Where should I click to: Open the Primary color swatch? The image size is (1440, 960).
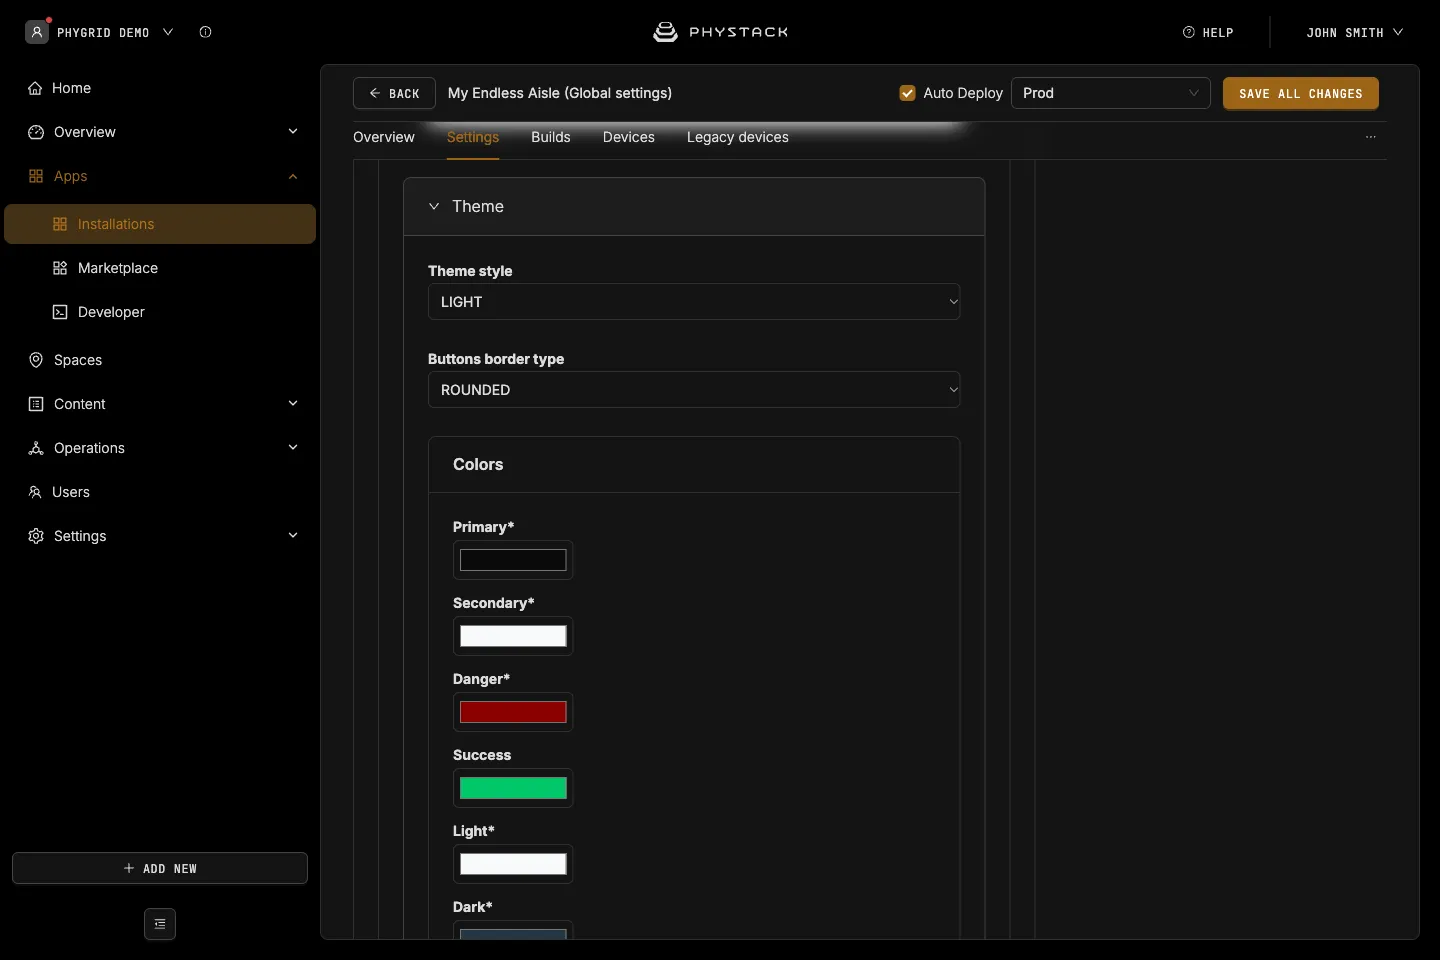(513, 560)
